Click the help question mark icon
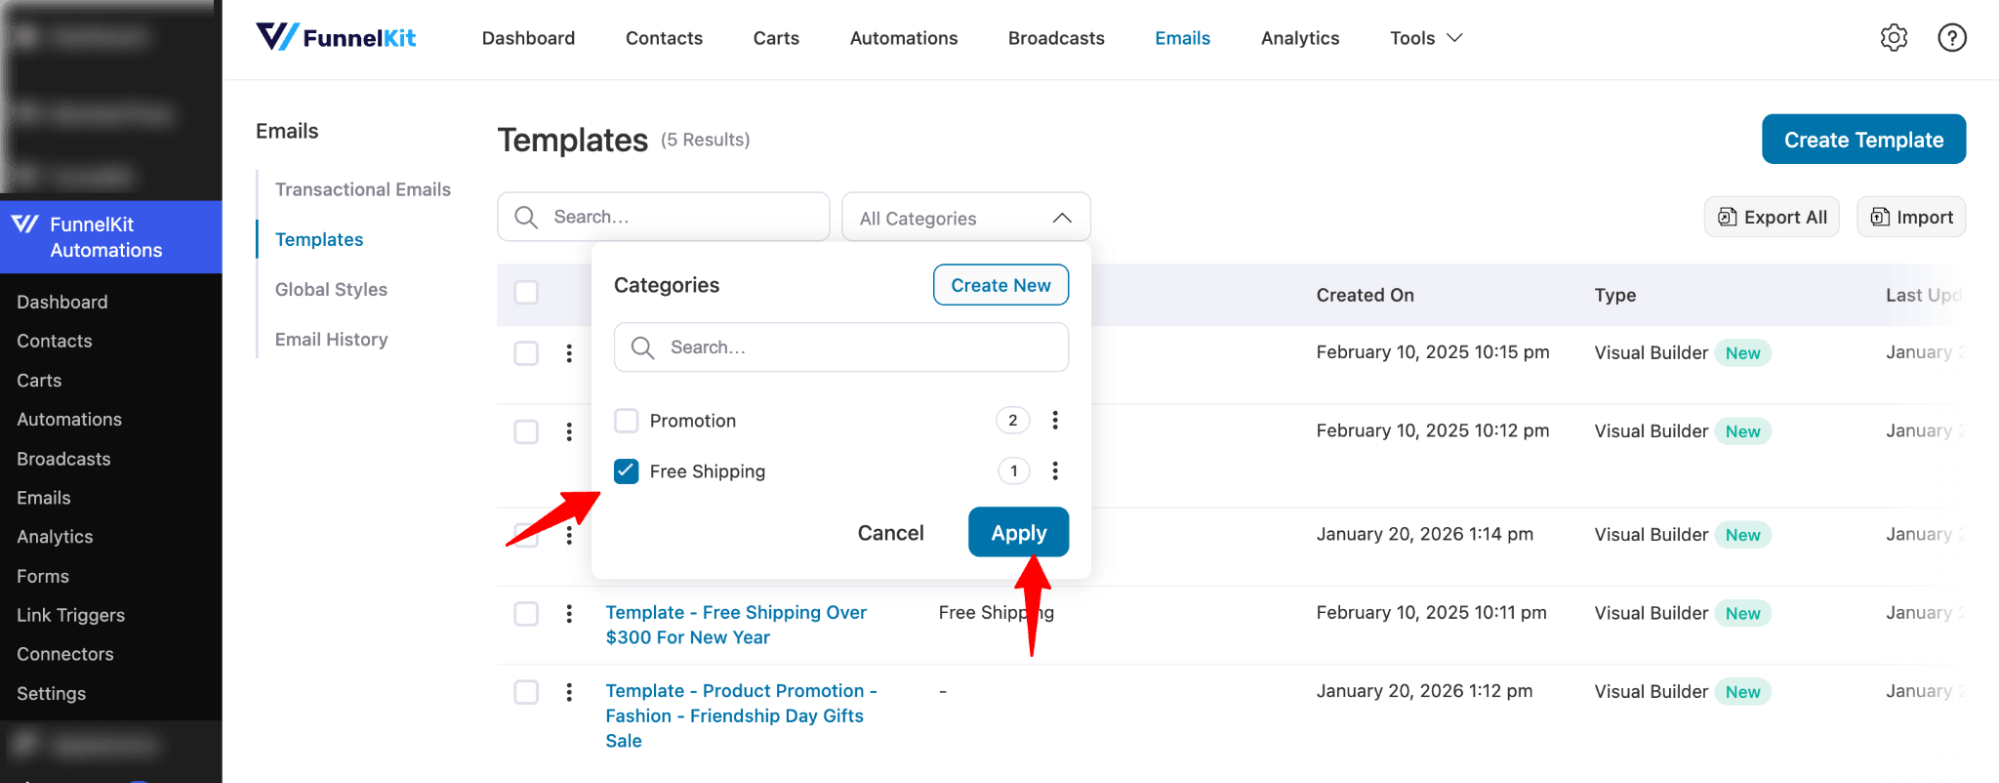Screen dimensions: 1999x783 [x=1952, y=37]
